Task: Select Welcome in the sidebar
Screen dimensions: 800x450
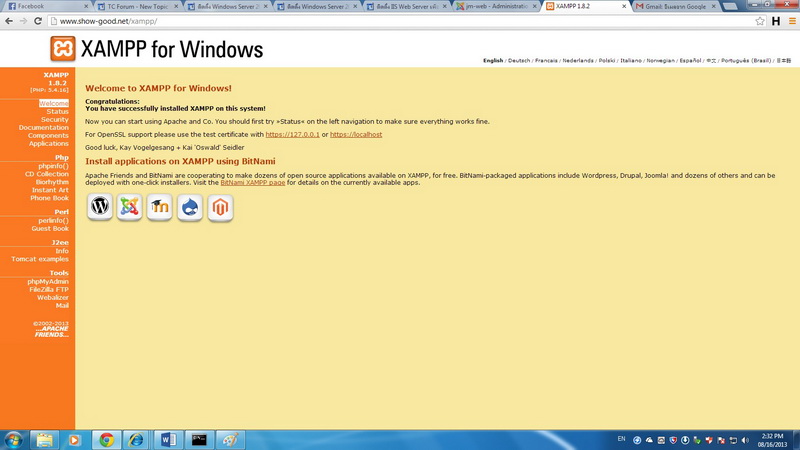Action: pyautogui.click(x=54, y=103)
